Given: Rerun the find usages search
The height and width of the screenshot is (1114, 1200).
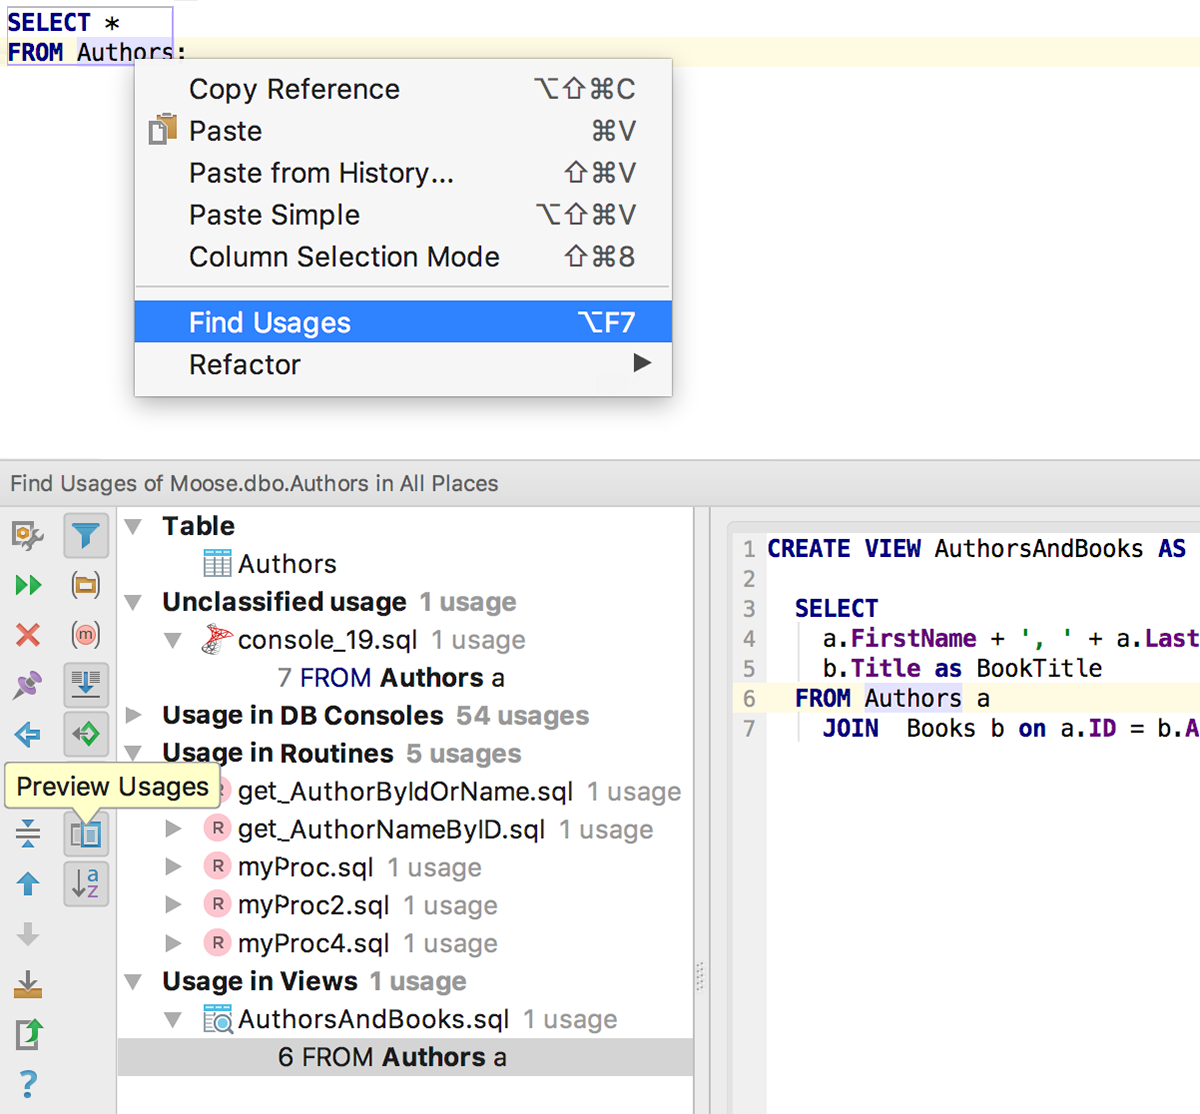Looking at the screenshot, I should click(x=28, y=585).
